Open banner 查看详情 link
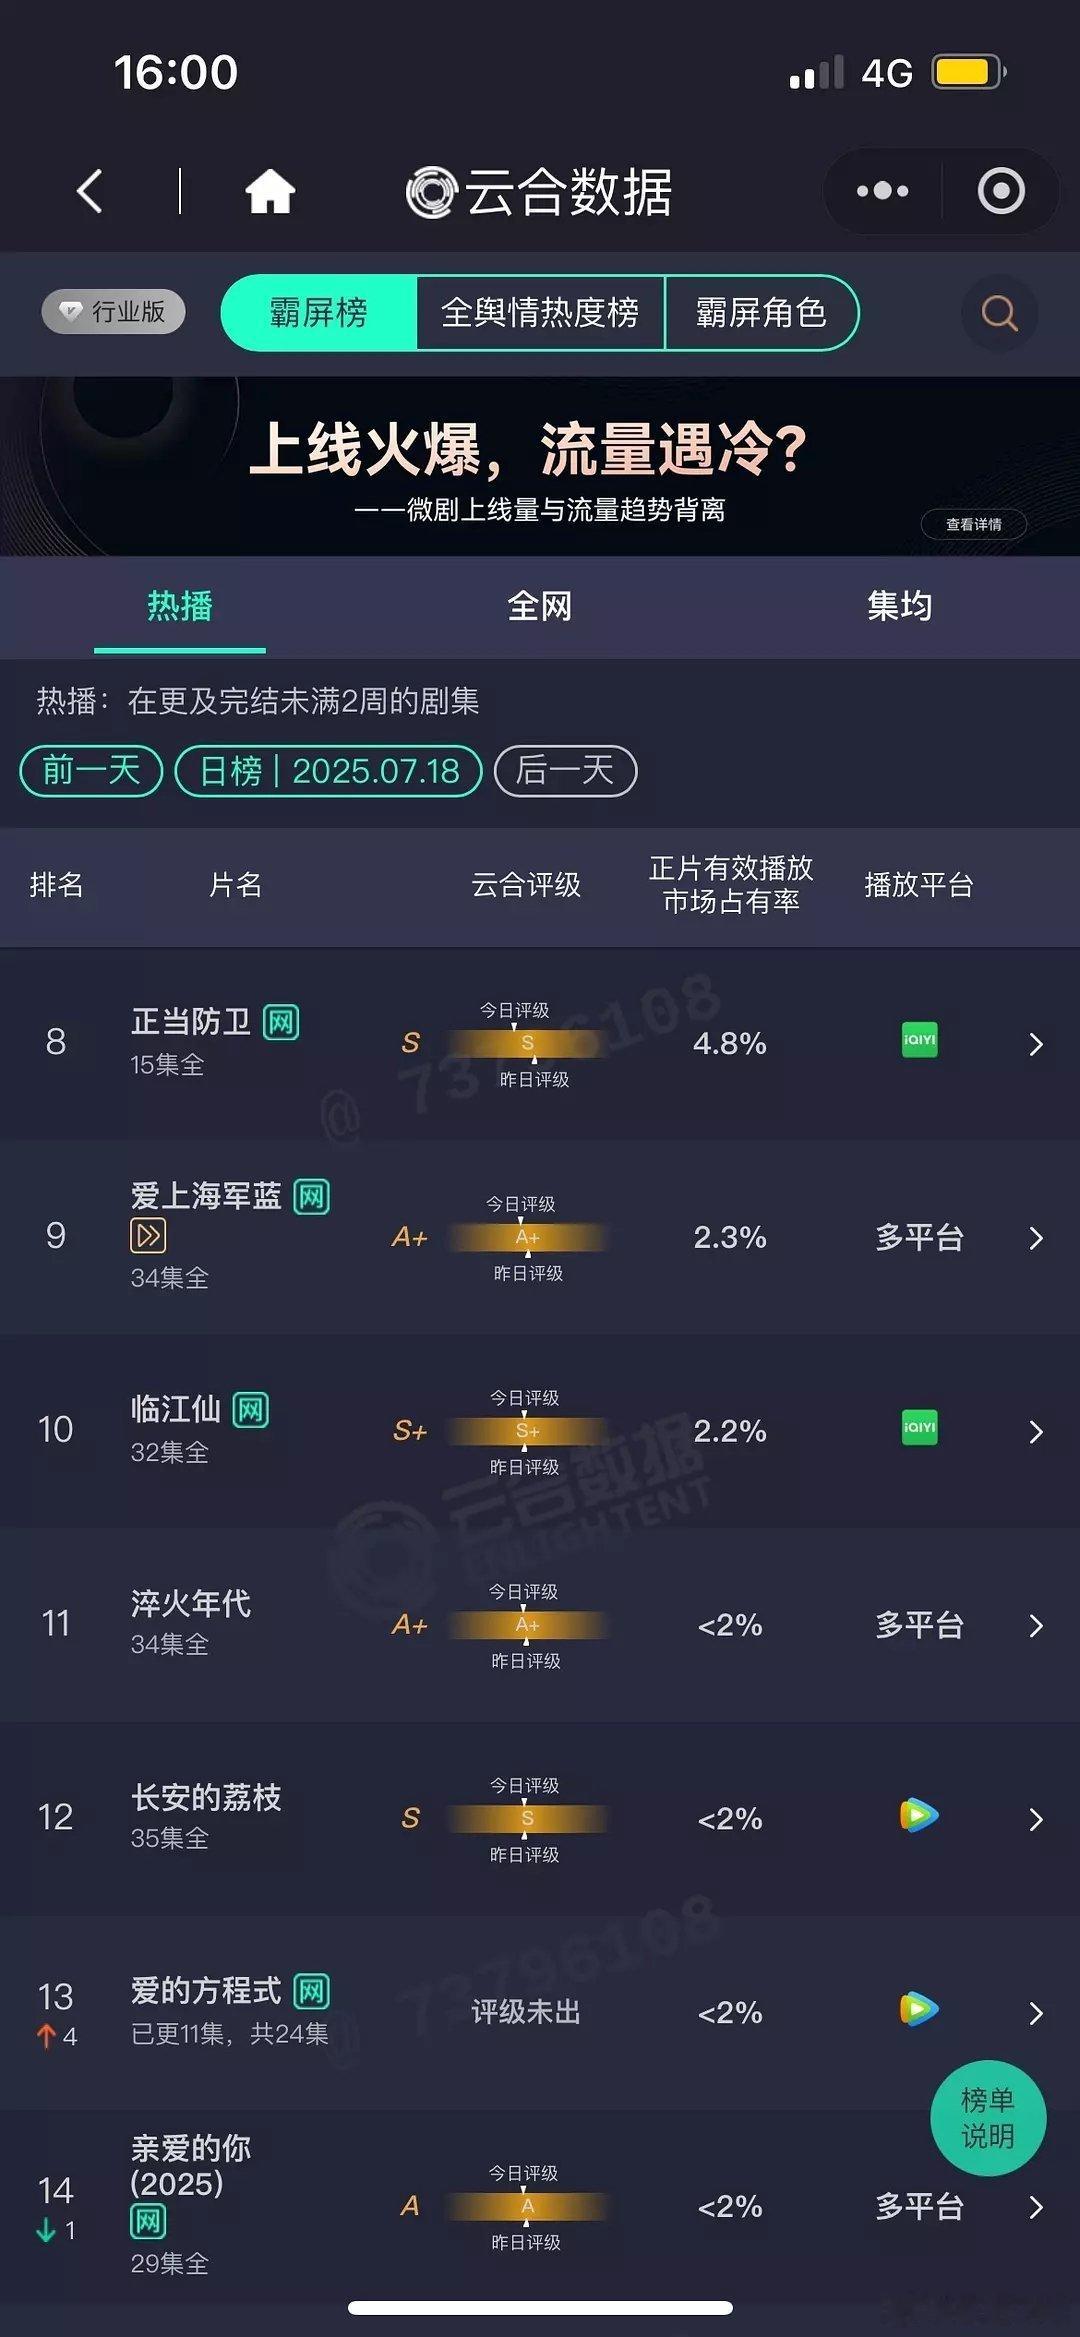This screenshot has height=2337, width=1080. click(974, 524)
